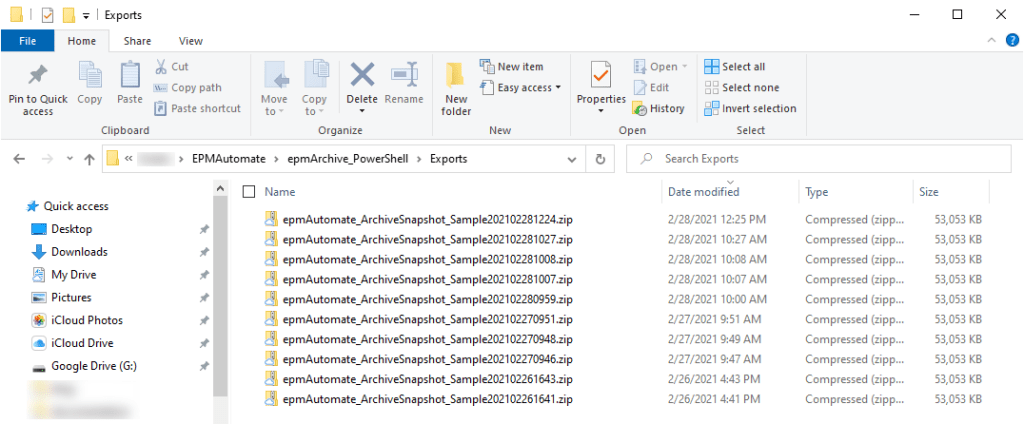Refresh the Exports folder view
Image resolution: width=1024 pixels, height=424 pixels.
[x=600, y=159]
